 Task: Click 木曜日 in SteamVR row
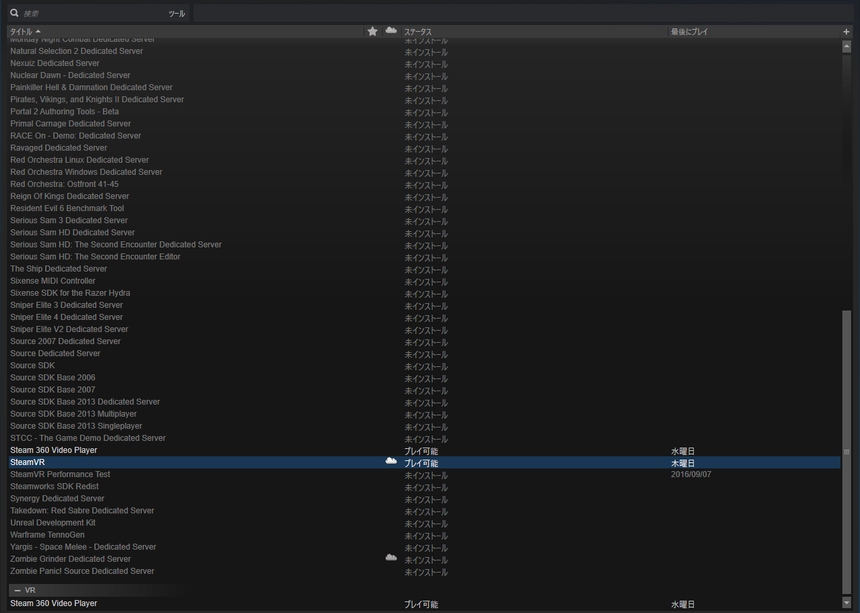683,463
